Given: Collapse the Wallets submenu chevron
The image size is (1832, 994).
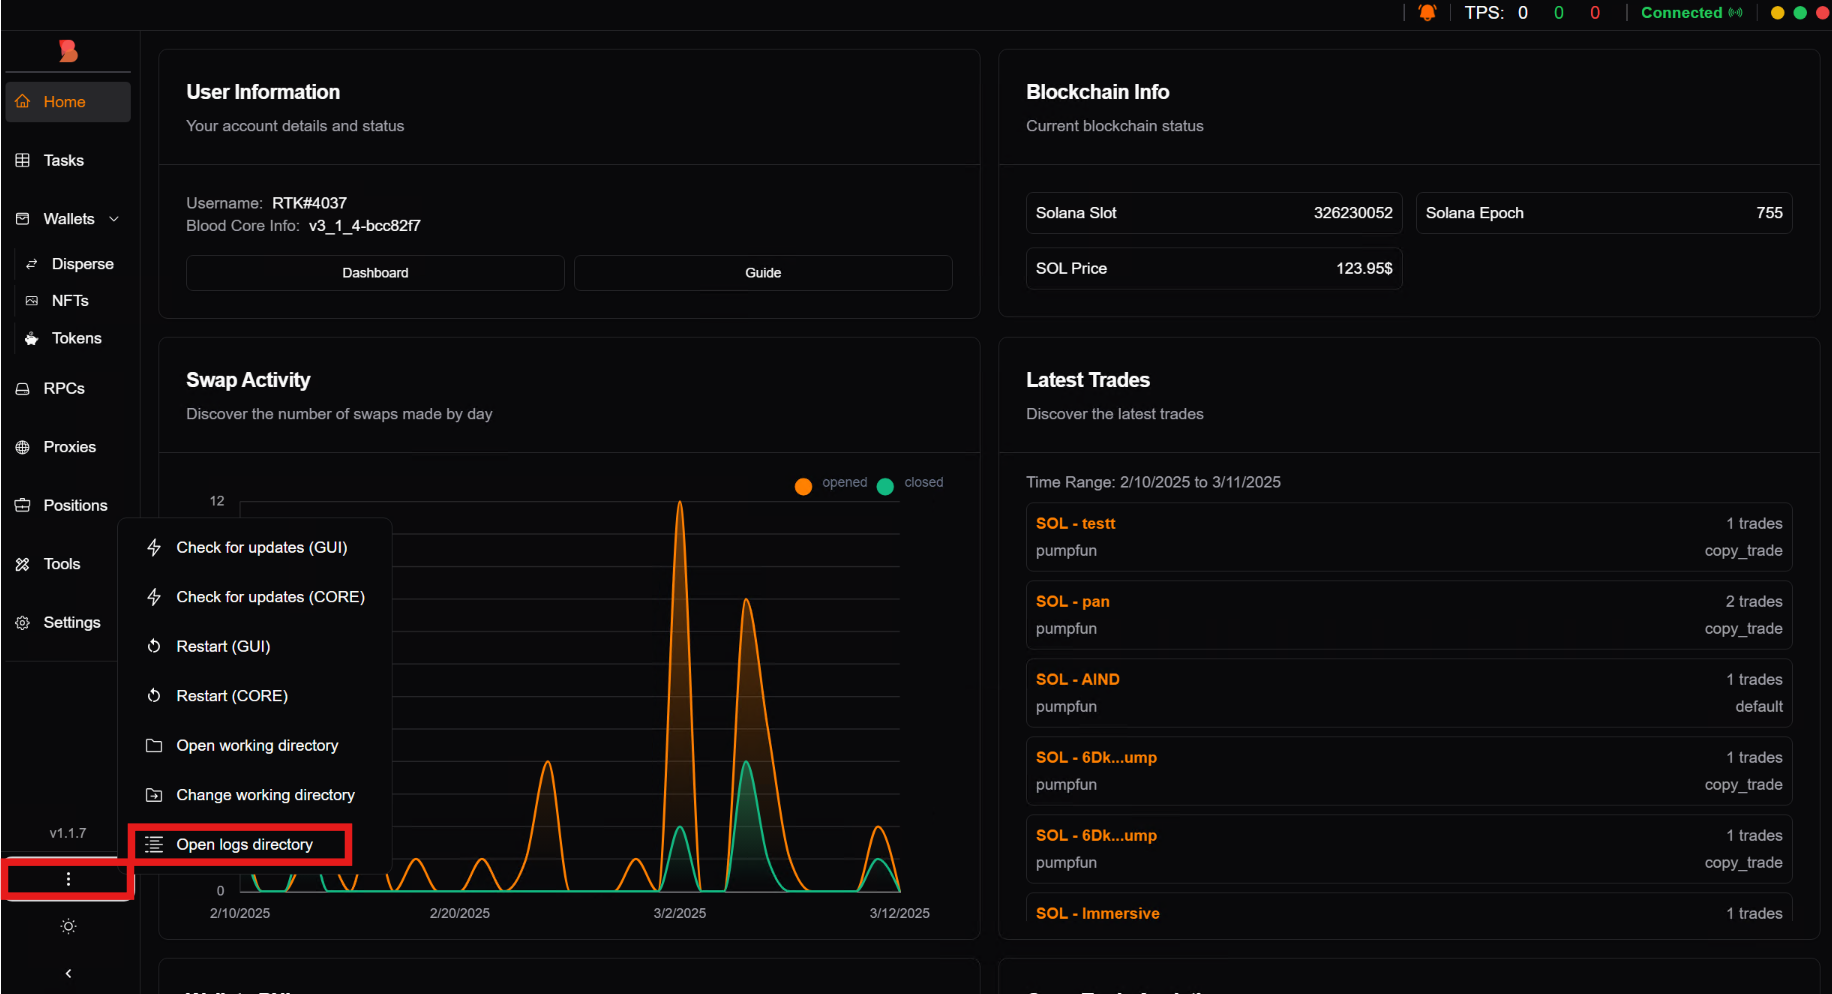Looking at the screenshot, I should 114,219.
